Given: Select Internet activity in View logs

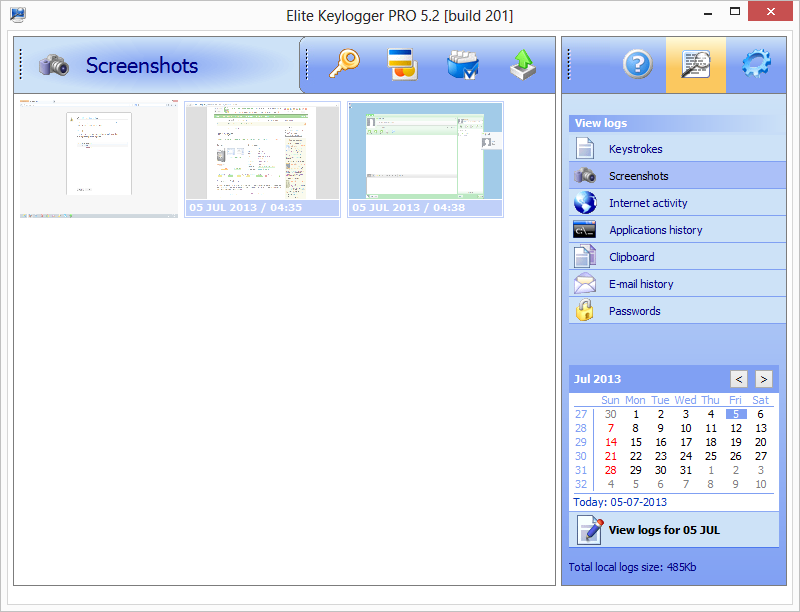Looking at the screenshot, I should pos(648,203).
